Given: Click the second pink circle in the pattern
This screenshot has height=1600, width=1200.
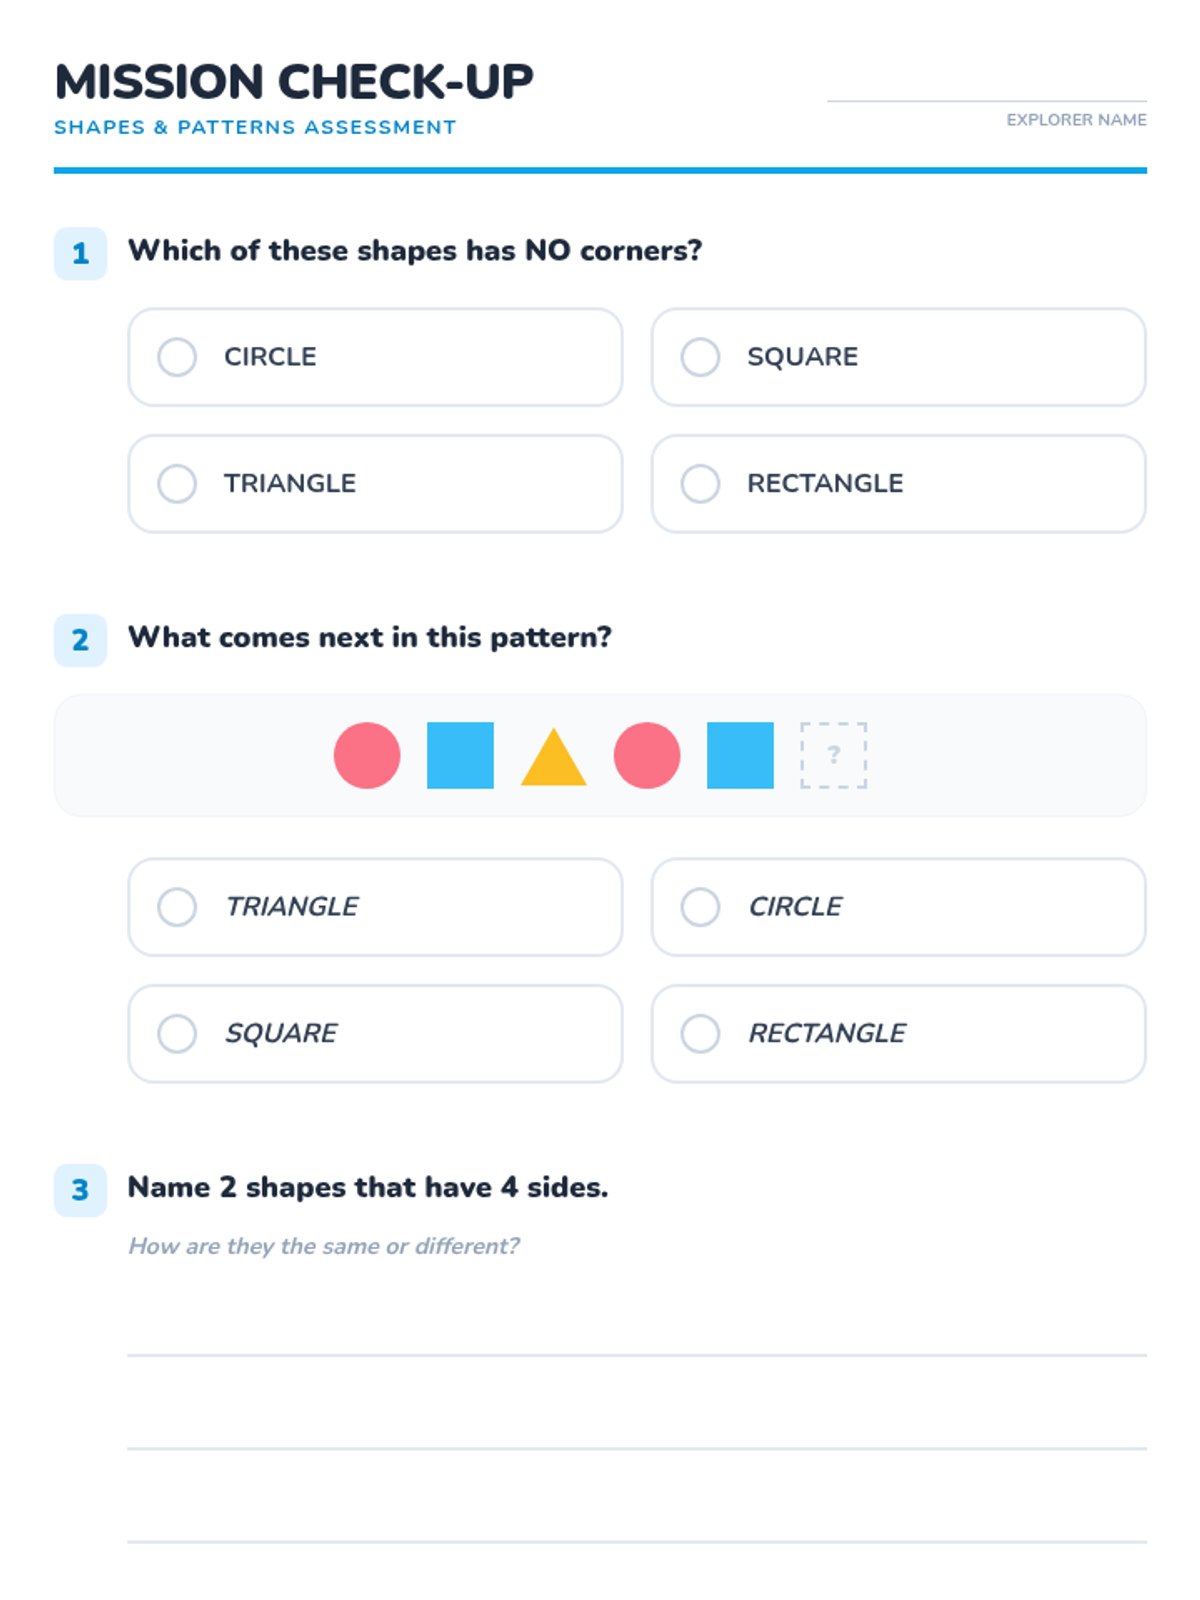Looking at the screenshot, I should (647, 756).
